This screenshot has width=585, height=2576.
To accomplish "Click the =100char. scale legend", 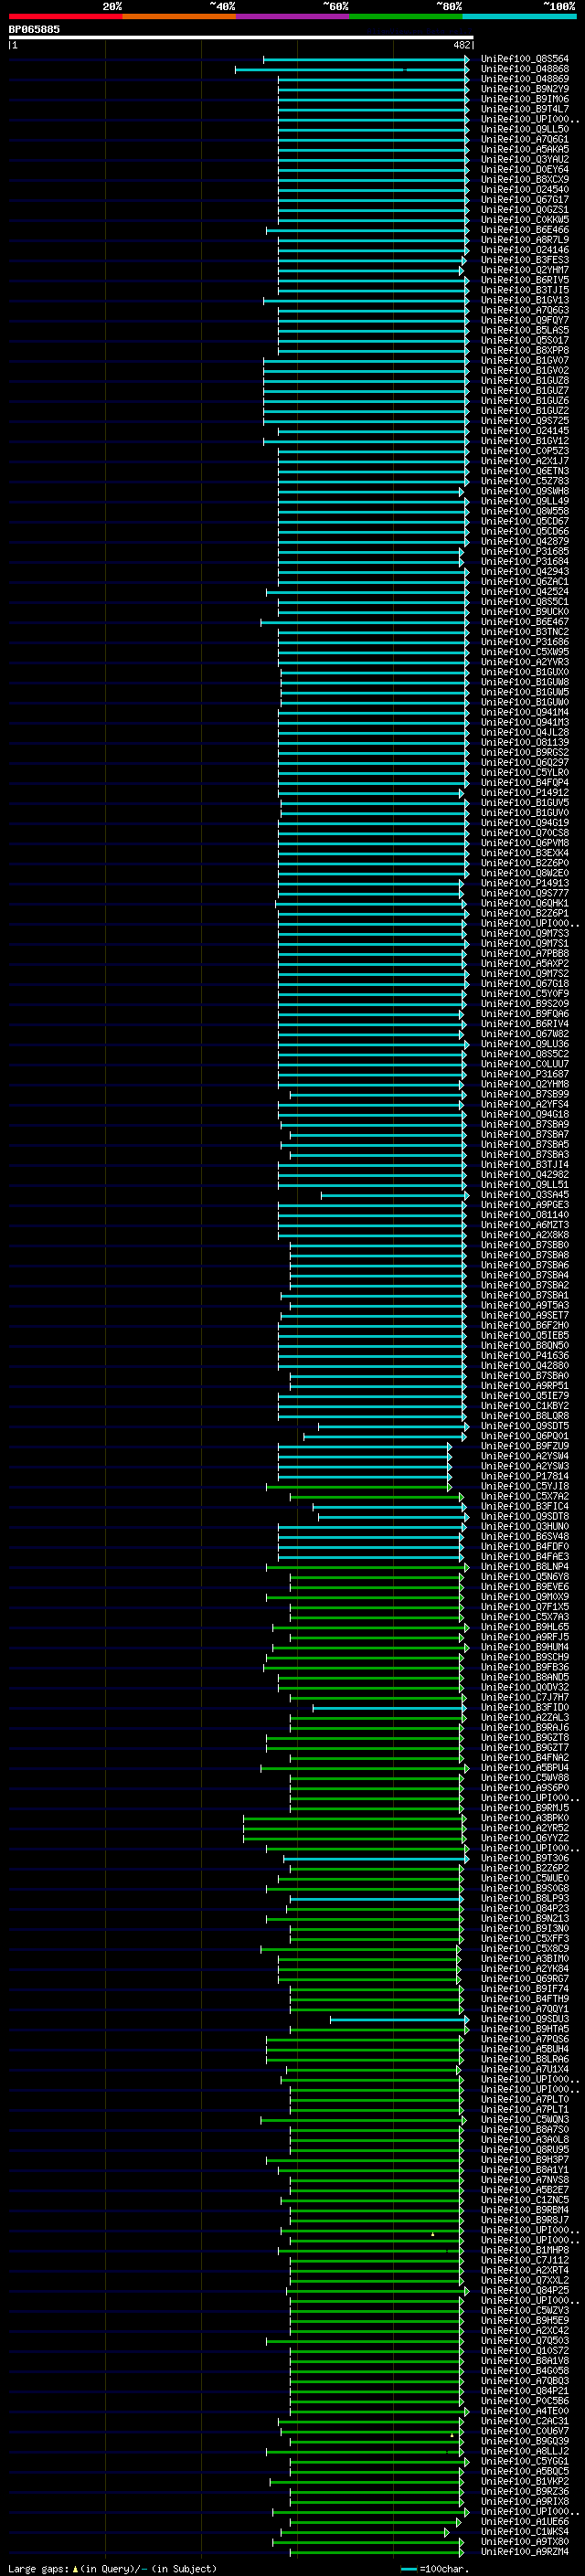I will tap(434, 2569).
